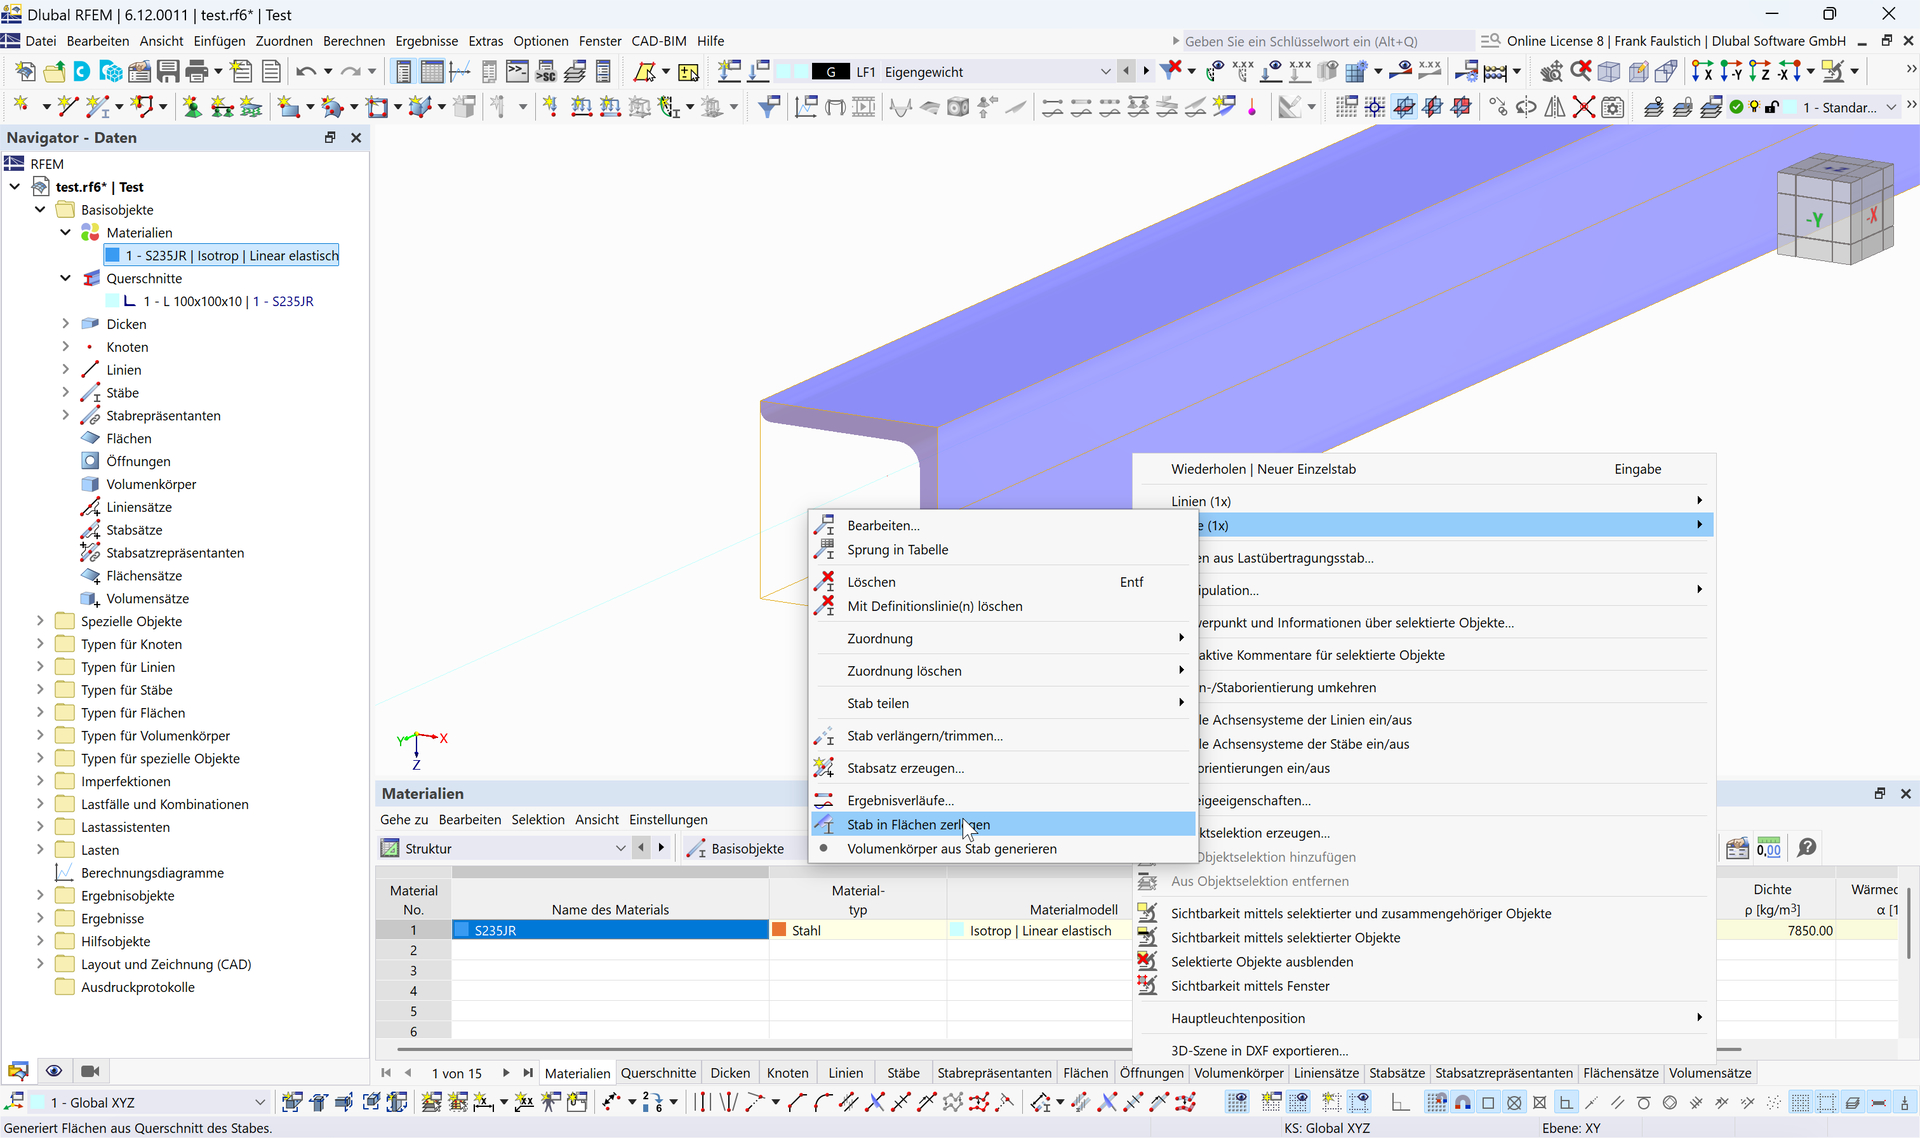
Task: Click the S235JR material color swatch
Action: tap(462, 930)
